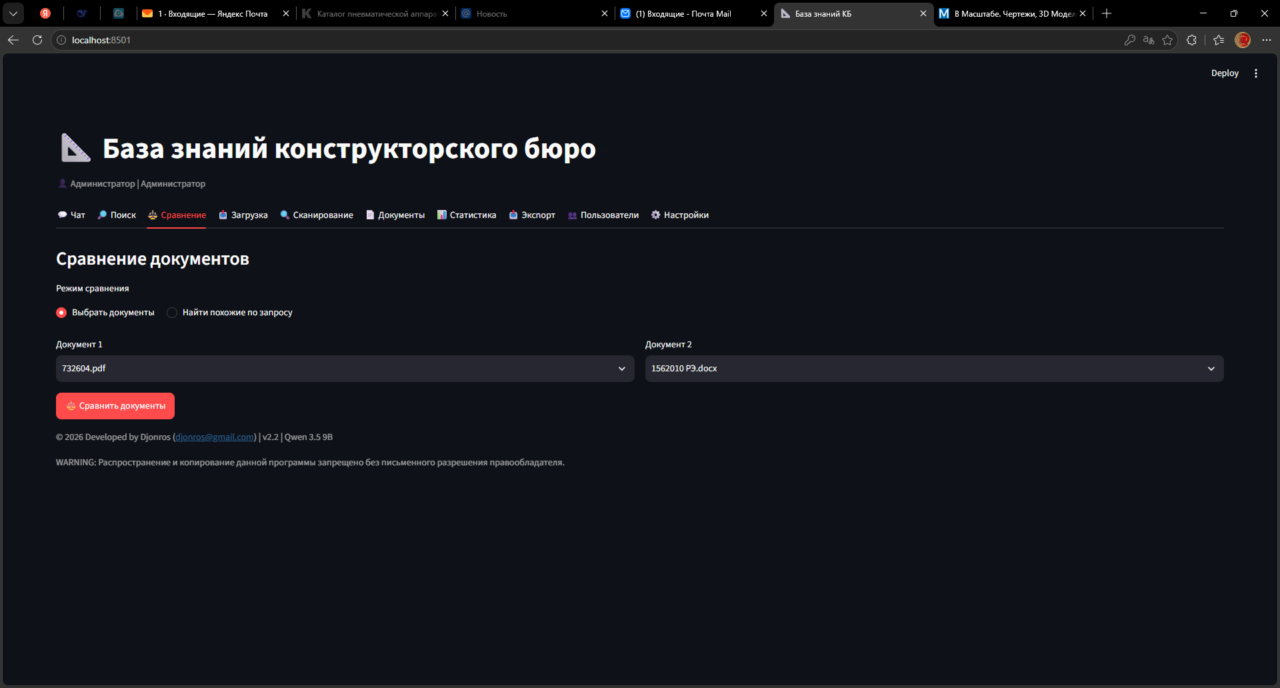
Task: Open saved passwords key icon
Action: pos(1130,40)
